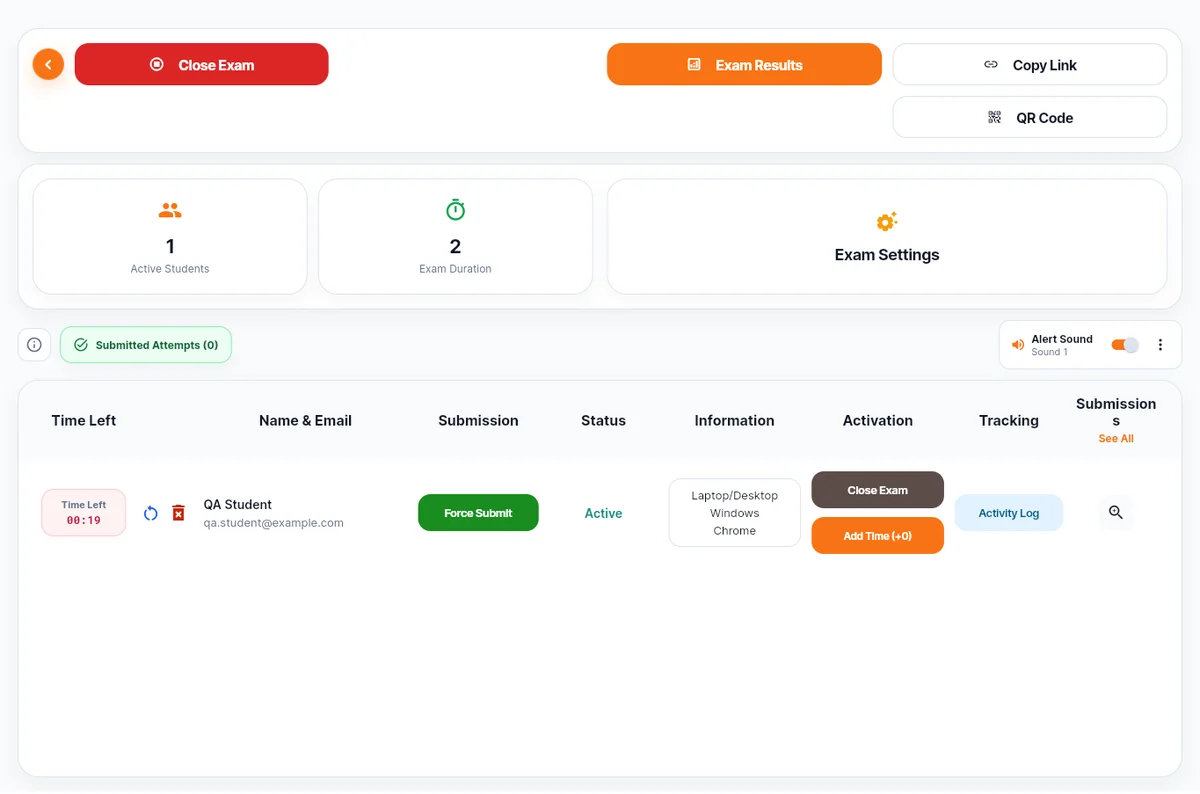Viewport: 1200px width, 794px height.
Task: Show the QR Code
Action: click(x=1029, y=117)
